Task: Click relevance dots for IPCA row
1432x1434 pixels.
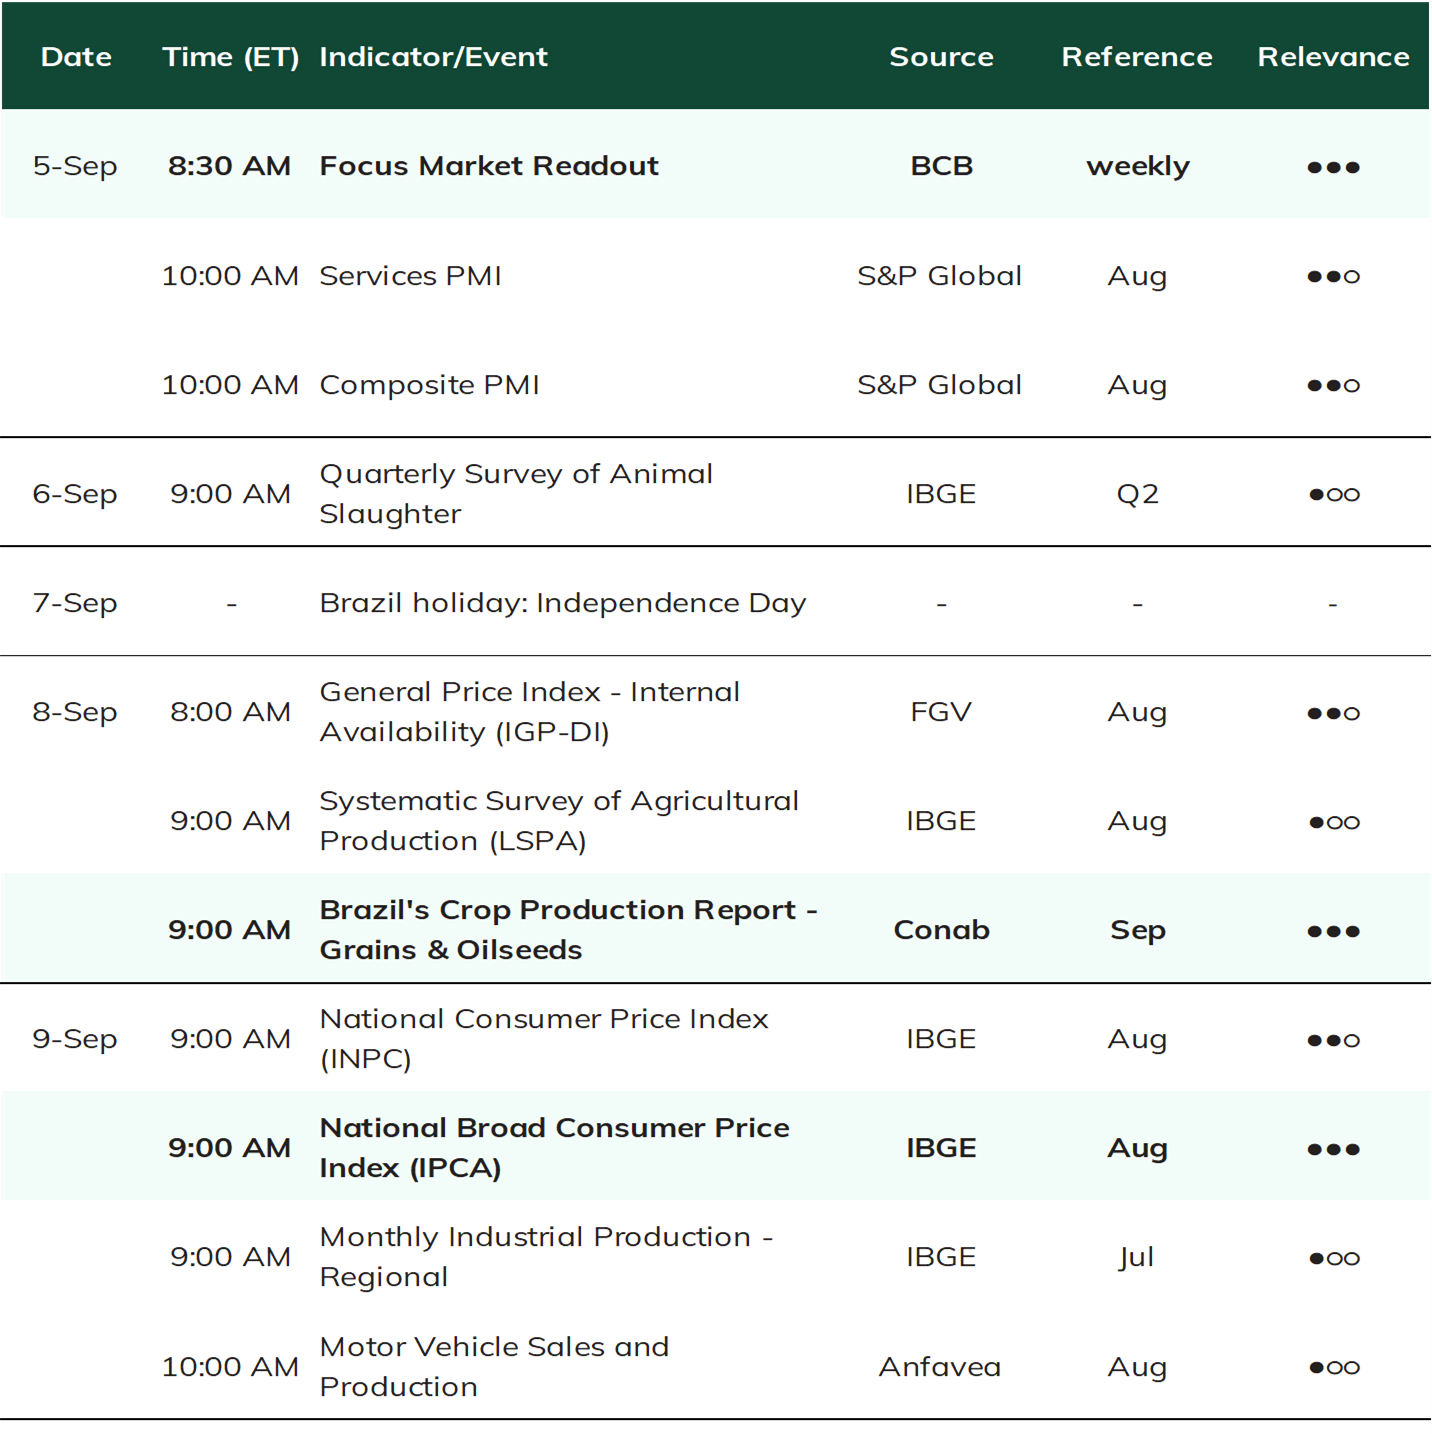Action: coord(1333,1149)
